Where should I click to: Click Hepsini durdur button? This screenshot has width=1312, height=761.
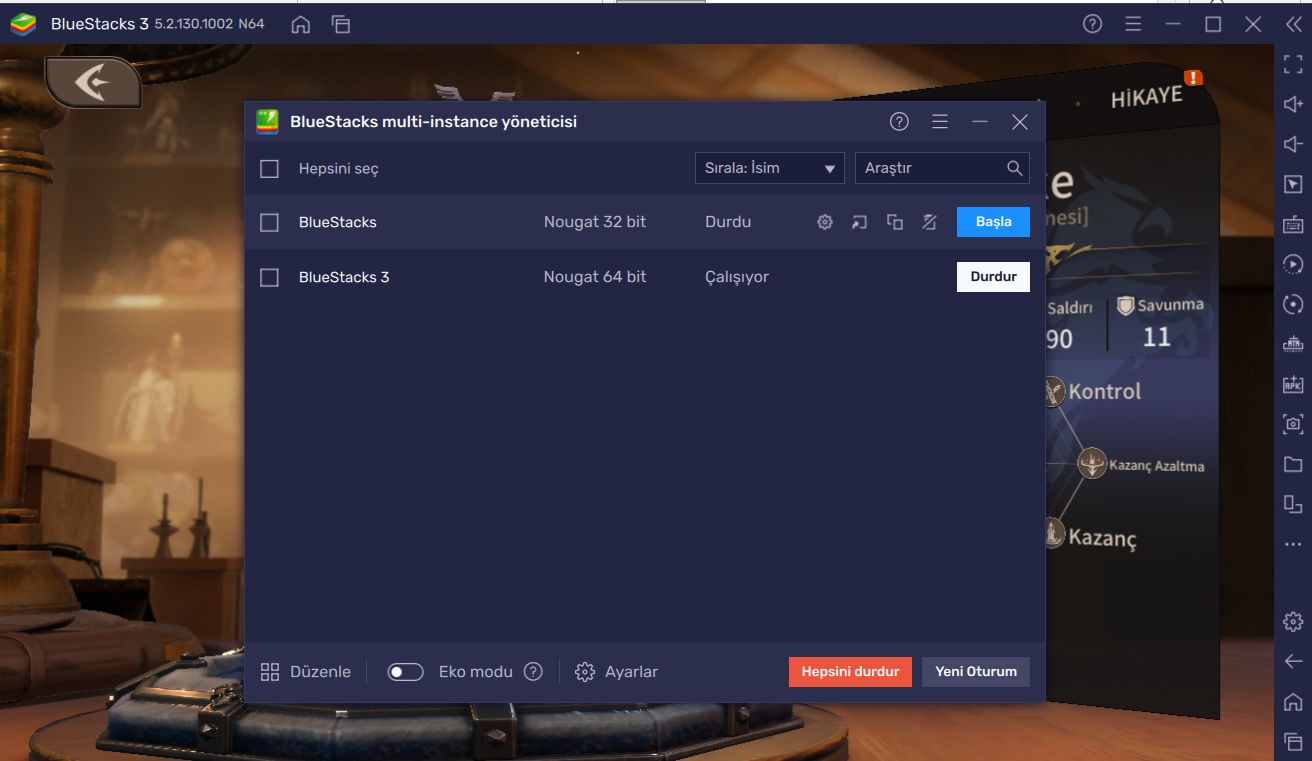click(x=850, y=672)
